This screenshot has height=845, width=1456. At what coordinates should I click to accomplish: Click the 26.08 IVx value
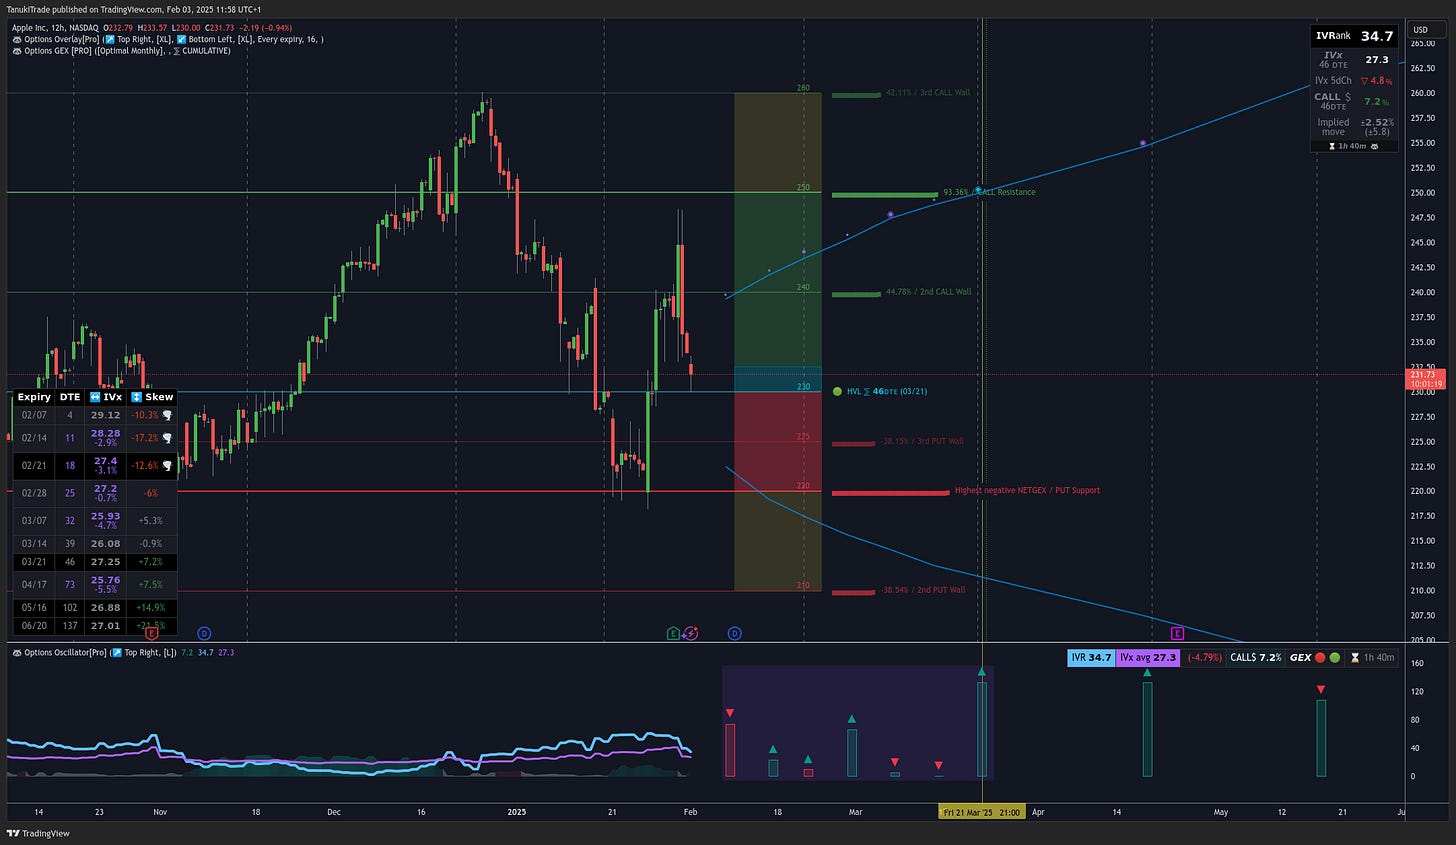[105, 544]
